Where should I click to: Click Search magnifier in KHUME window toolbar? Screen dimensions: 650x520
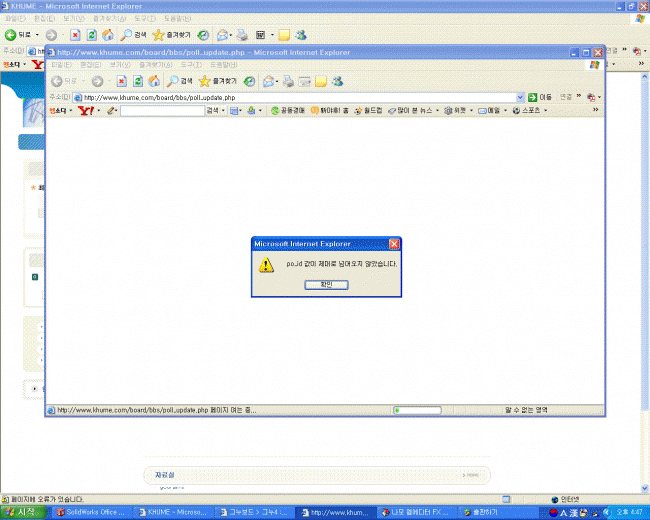pos(126,35)
